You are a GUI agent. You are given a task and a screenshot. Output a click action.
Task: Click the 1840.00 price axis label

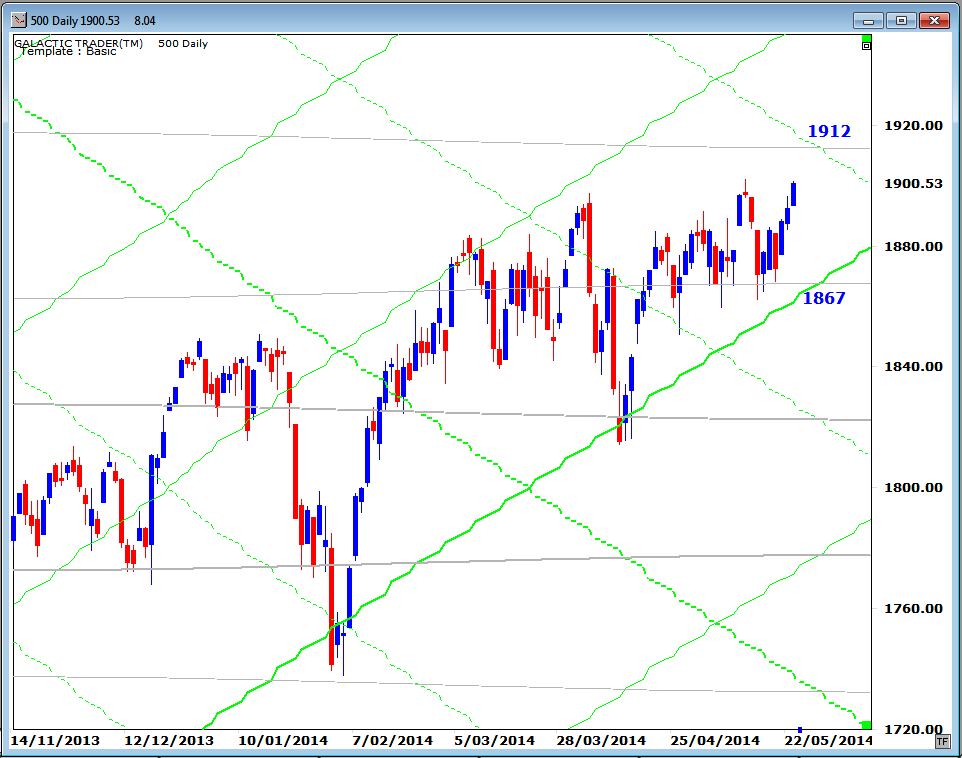[x=913, y=366]
